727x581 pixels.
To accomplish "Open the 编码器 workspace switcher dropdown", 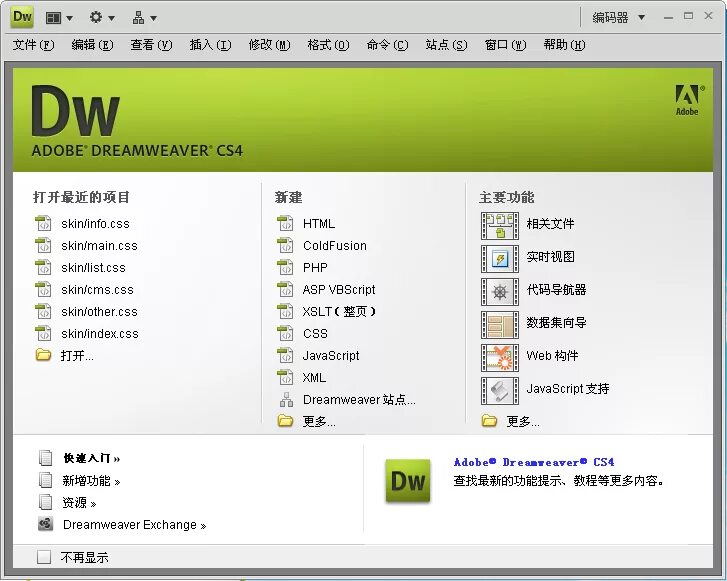I will point(619,18).
